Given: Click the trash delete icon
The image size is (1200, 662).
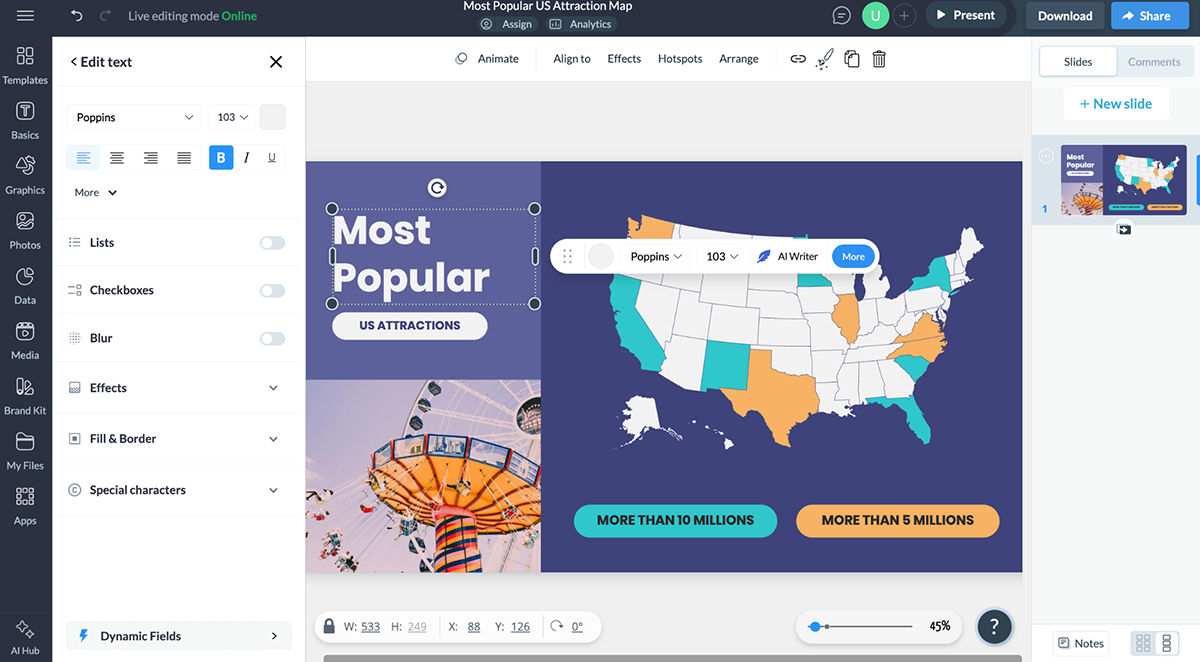Looking at the screenshot, I should (x=879, y=59).
